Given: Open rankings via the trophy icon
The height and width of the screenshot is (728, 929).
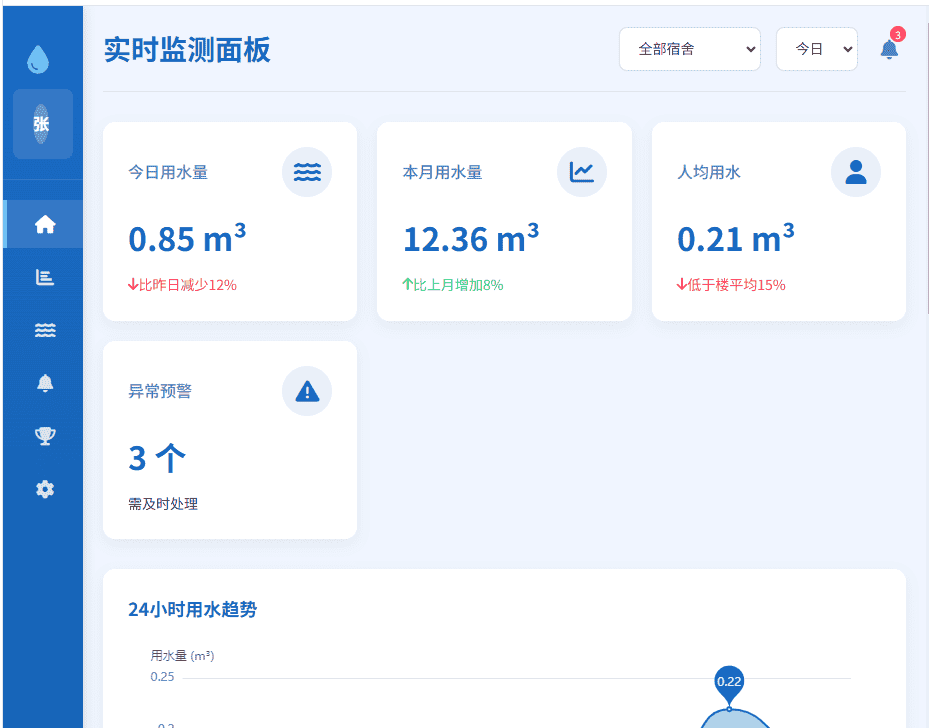Looking at the screenshot, I should coord(43,435).
